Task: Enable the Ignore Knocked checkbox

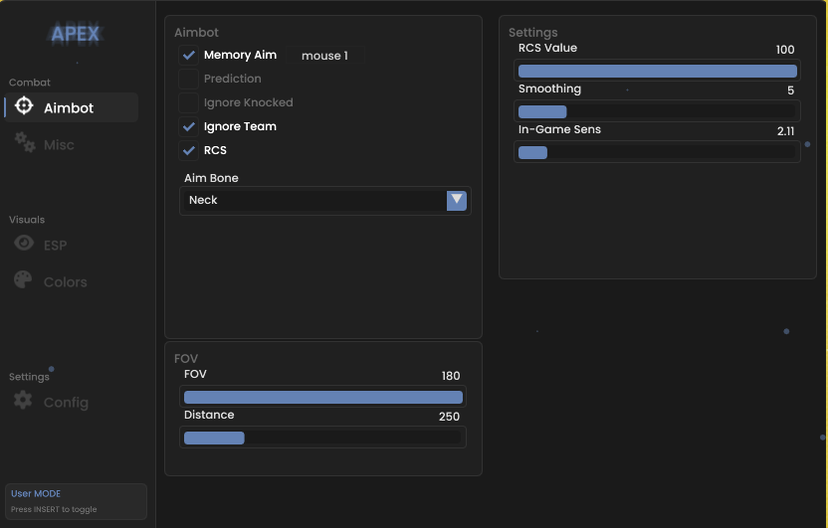Action: [x=189, y=103]
